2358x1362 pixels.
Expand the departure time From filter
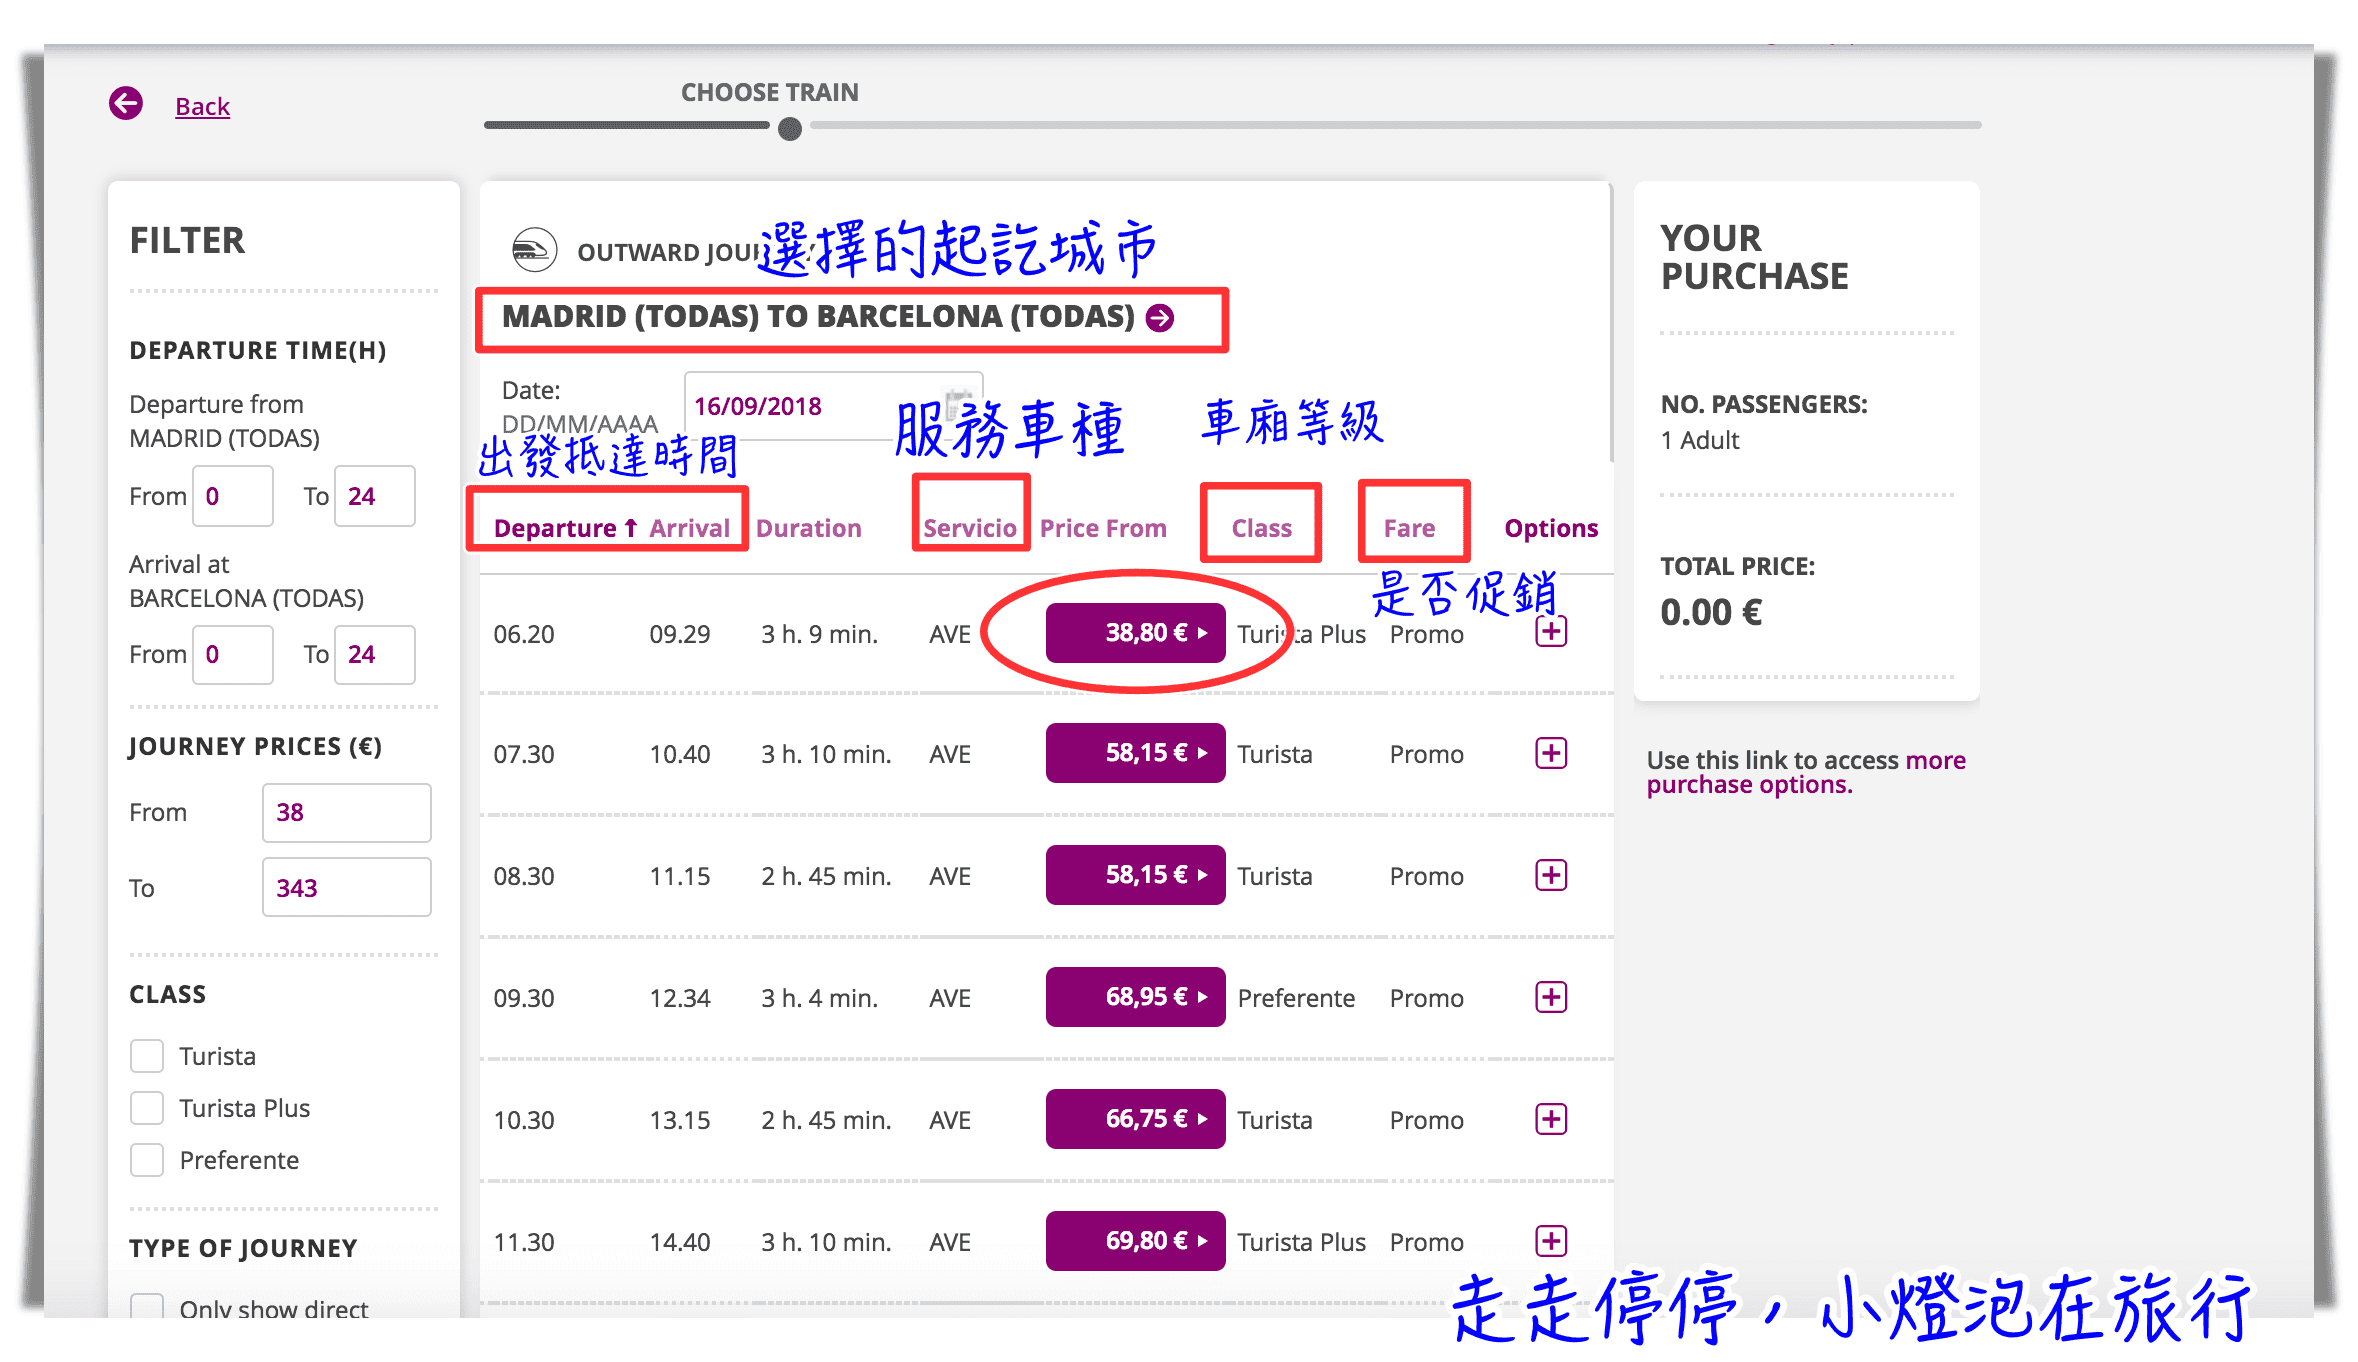[233, 496]
